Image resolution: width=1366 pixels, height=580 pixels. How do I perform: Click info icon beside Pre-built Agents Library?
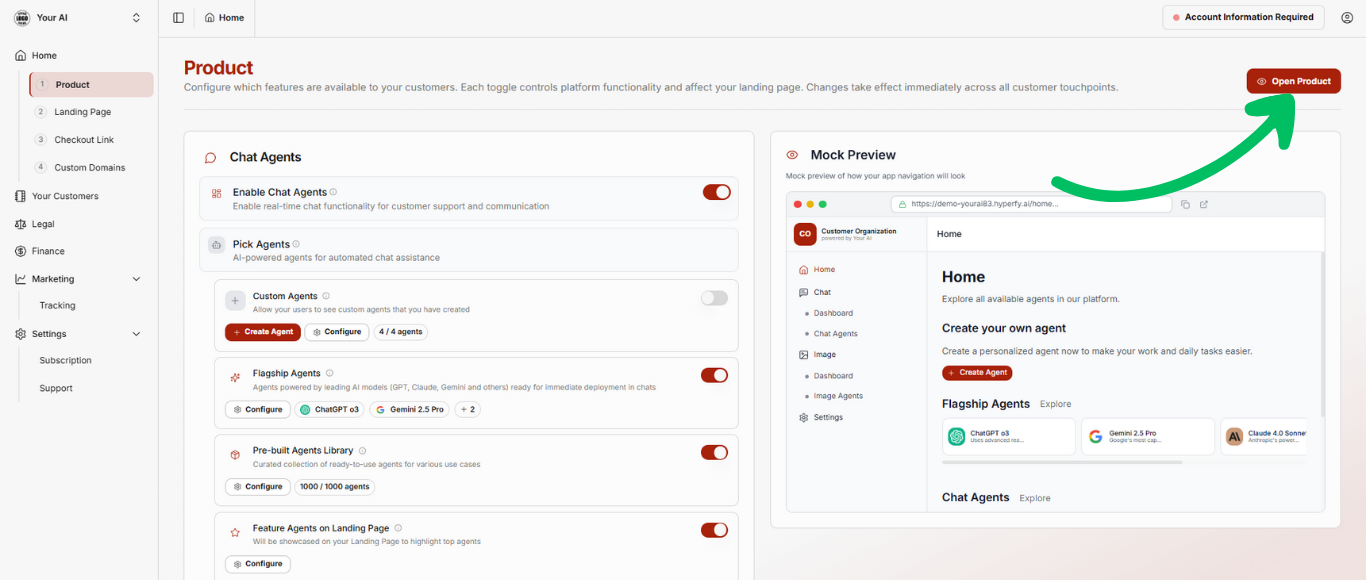click(x=362, y=451)
